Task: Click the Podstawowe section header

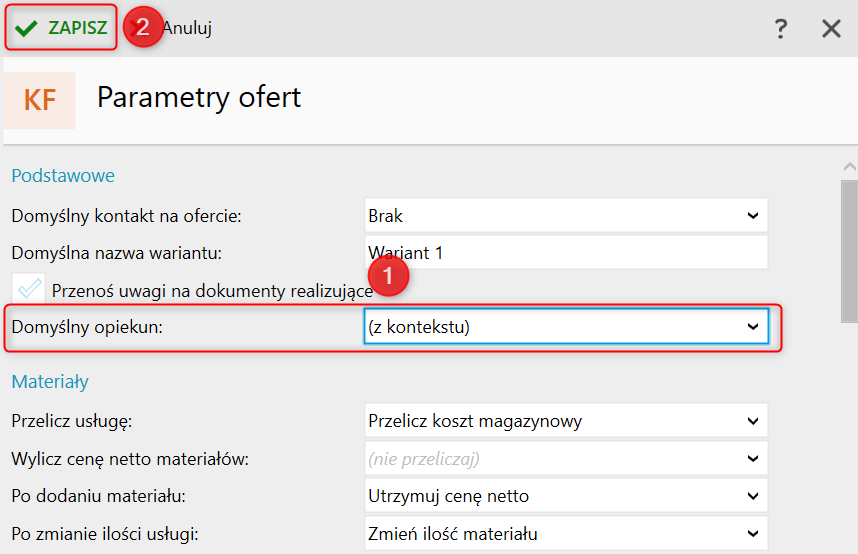Action: point(63,176)
